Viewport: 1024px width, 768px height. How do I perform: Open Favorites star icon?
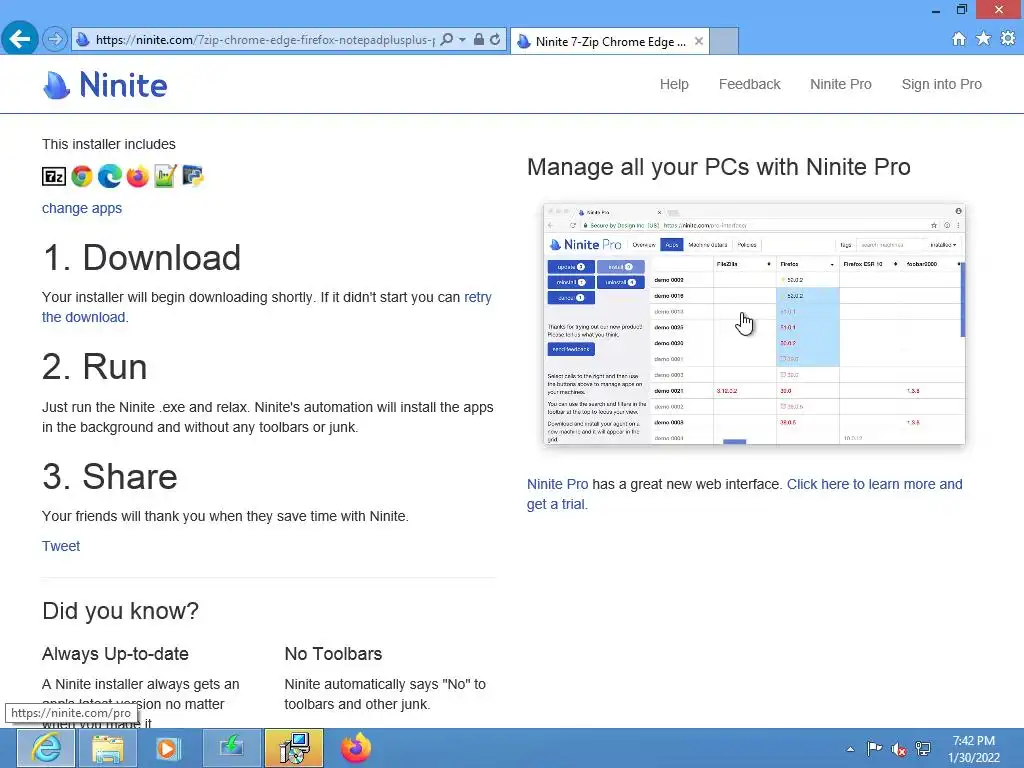coord(984,39)
